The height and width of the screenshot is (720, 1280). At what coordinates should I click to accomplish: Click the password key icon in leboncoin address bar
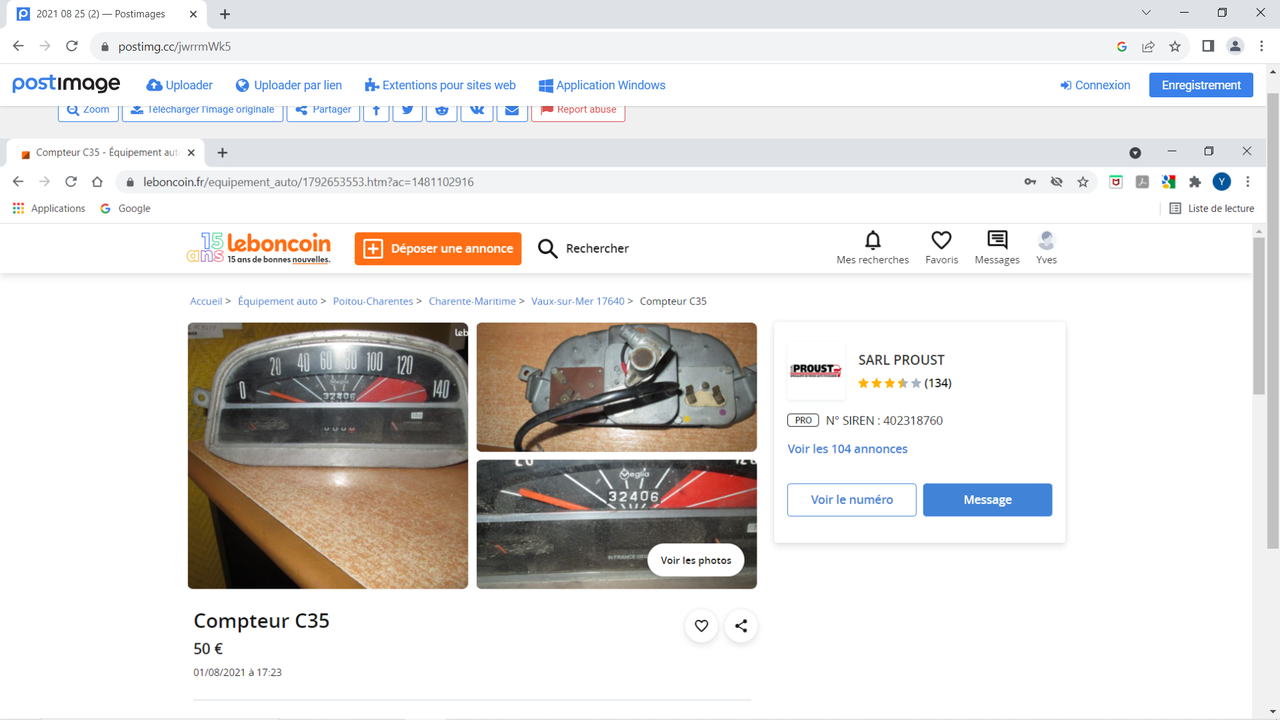point(1030,182)
